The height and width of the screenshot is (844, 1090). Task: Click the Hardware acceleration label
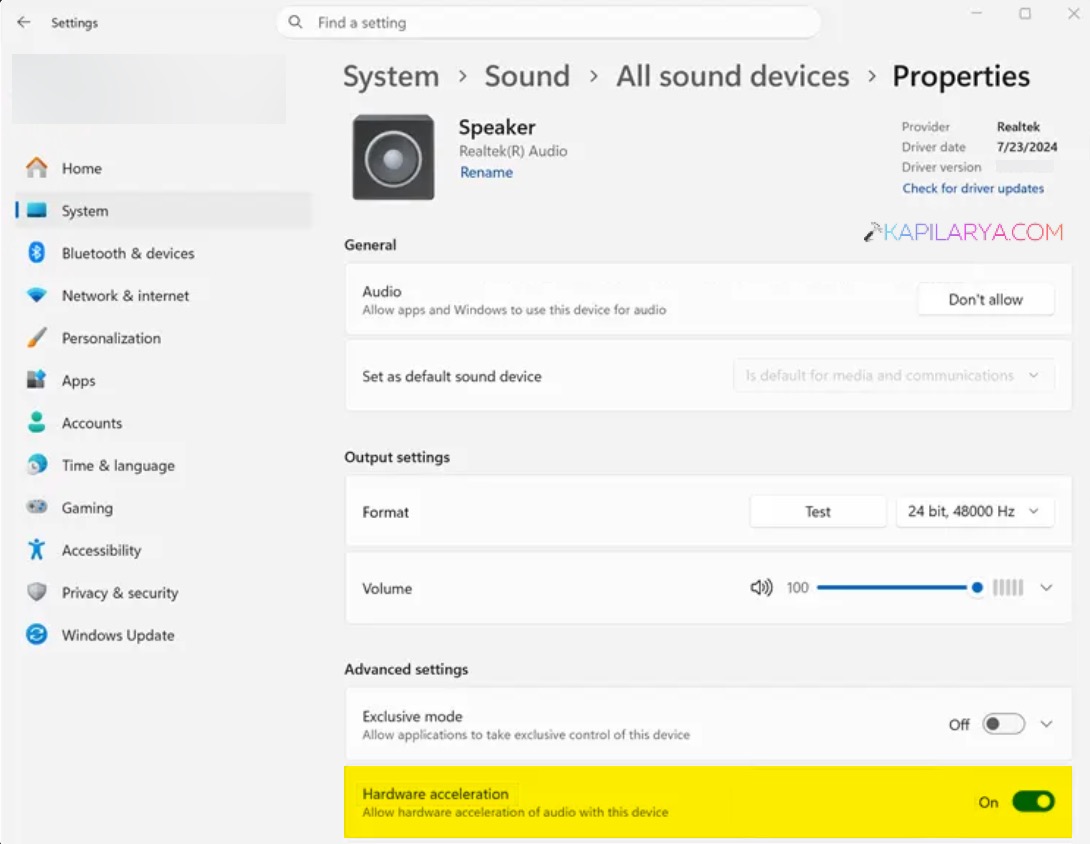[x=435, y=793]
